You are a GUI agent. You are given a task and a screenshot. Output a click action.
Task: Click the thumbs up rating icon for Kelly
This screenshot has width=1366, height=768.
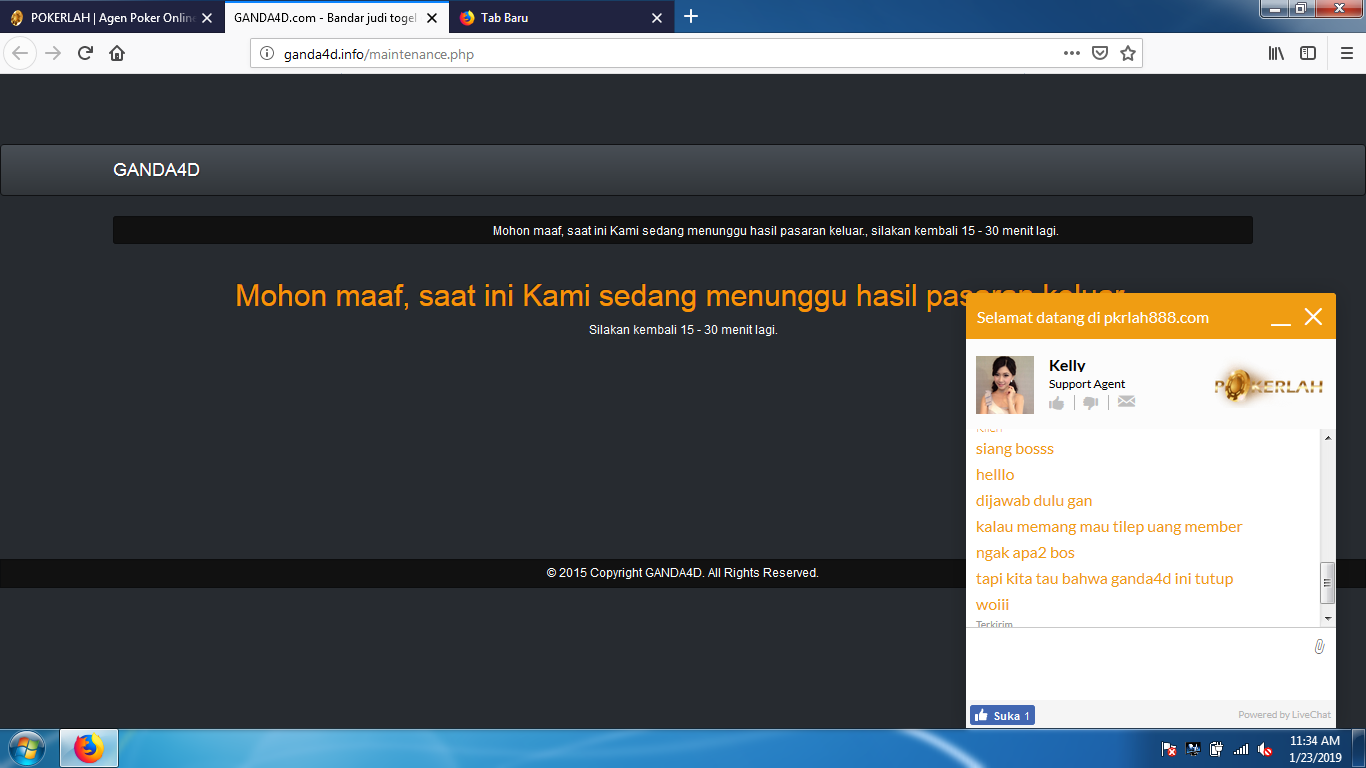(1057, 402)
